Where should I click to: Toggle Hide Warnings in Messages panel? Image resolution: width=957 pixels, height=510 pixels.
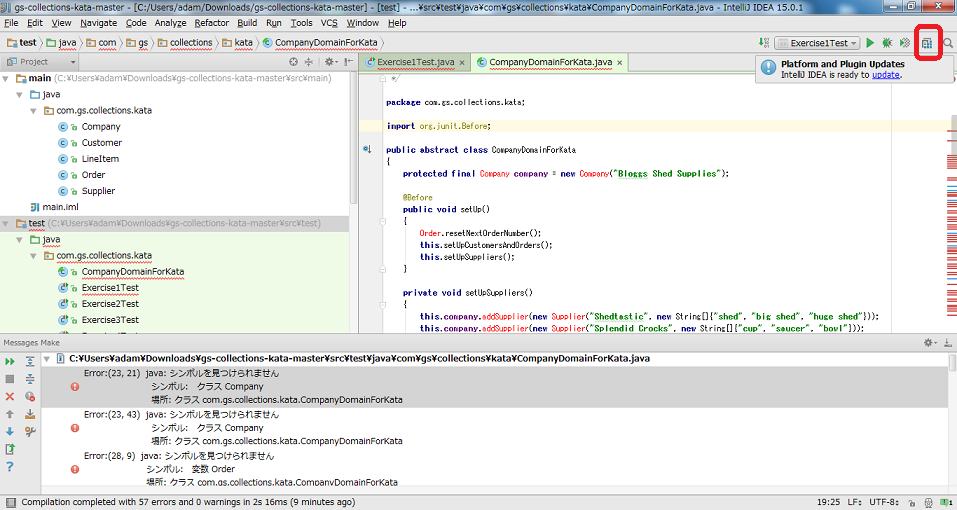pos(30,397)
